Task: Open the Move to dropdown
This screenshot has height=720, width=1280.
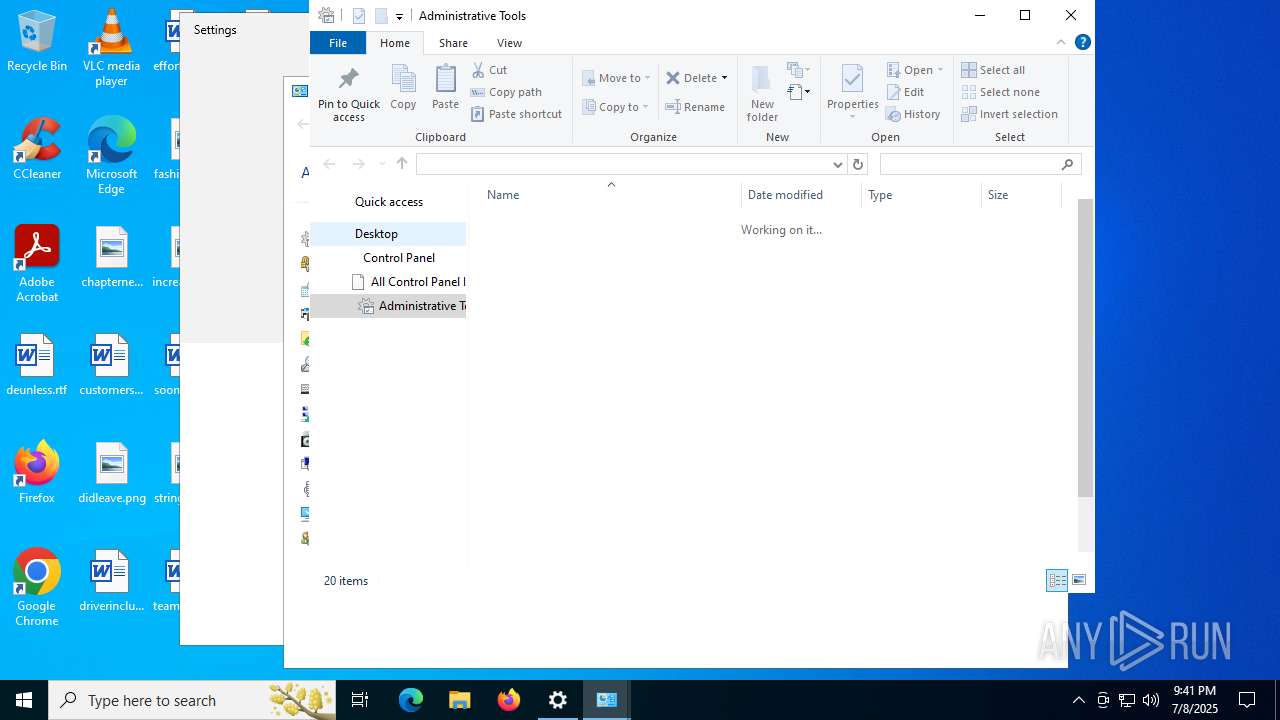Action: [616, 78]
